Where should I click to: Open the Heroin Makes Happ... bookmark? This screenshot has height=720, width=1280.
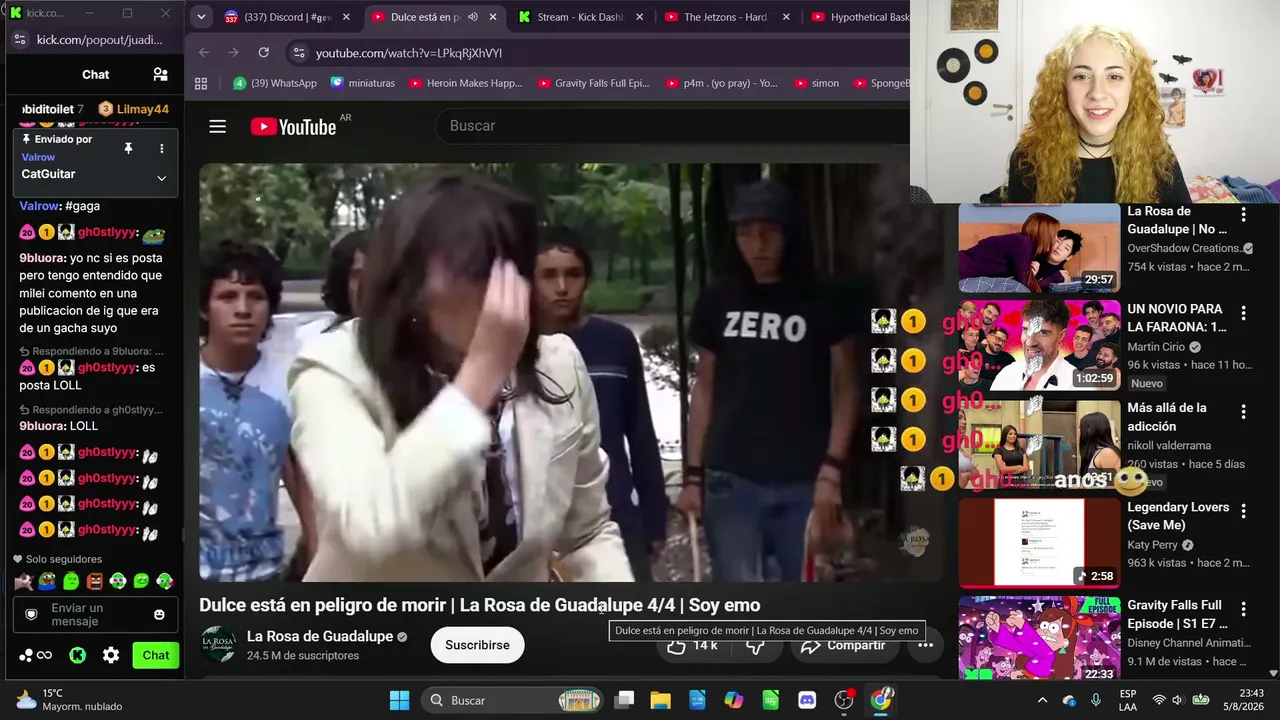click(465, 83)
